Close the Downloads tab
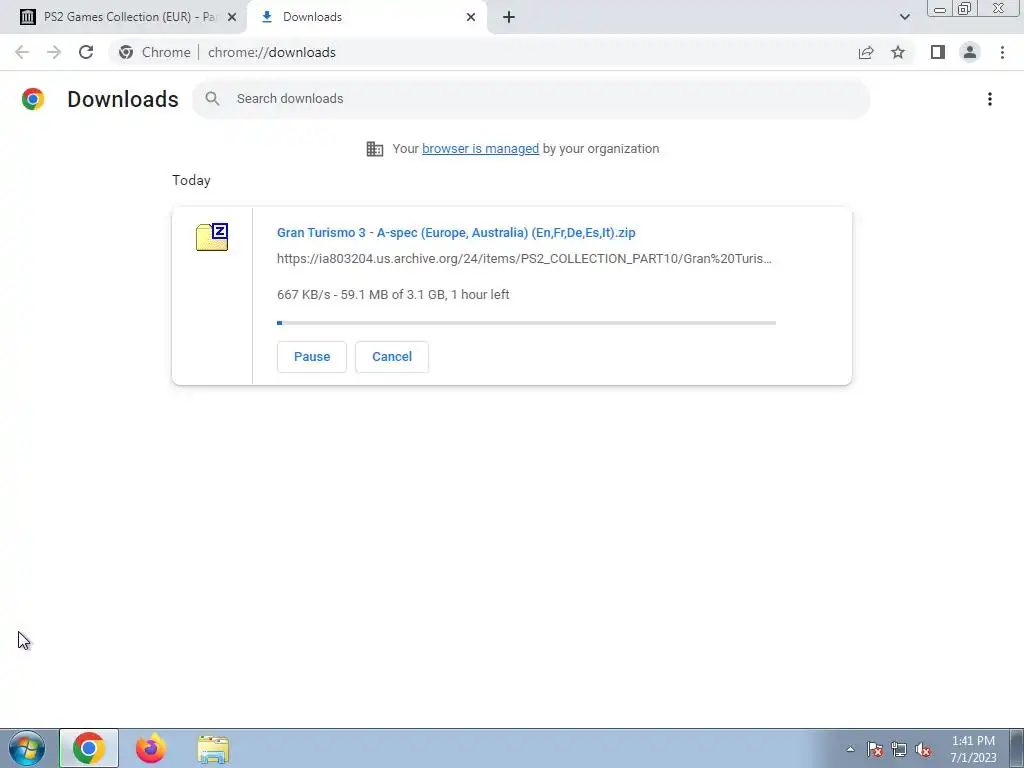The image size is (1024, 768). click(471, 17)
